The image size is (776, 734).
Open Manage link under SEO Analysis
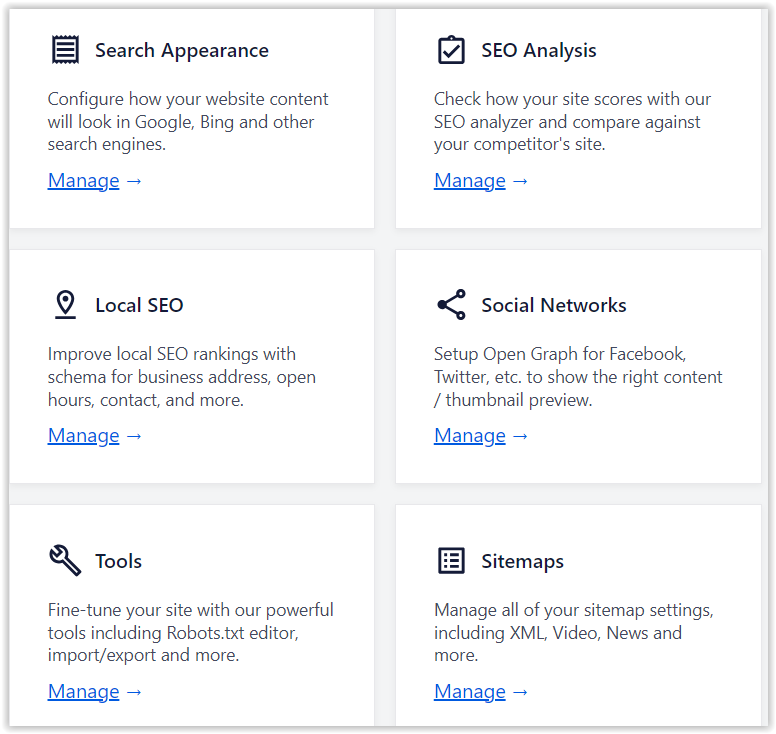(x=470, y=181)
